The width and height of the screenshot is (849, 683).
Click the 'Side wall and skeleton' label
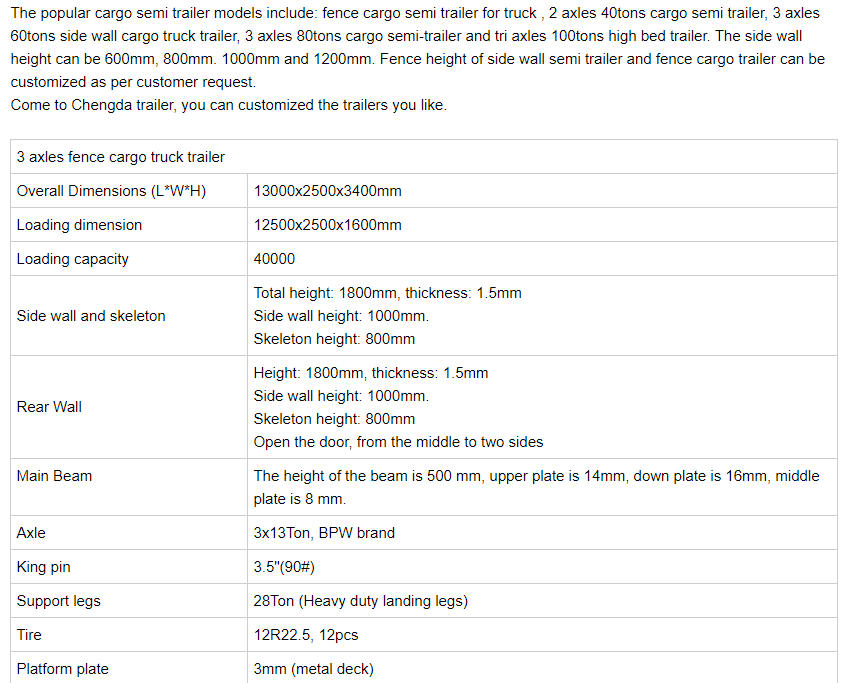(x=91, y=316)
